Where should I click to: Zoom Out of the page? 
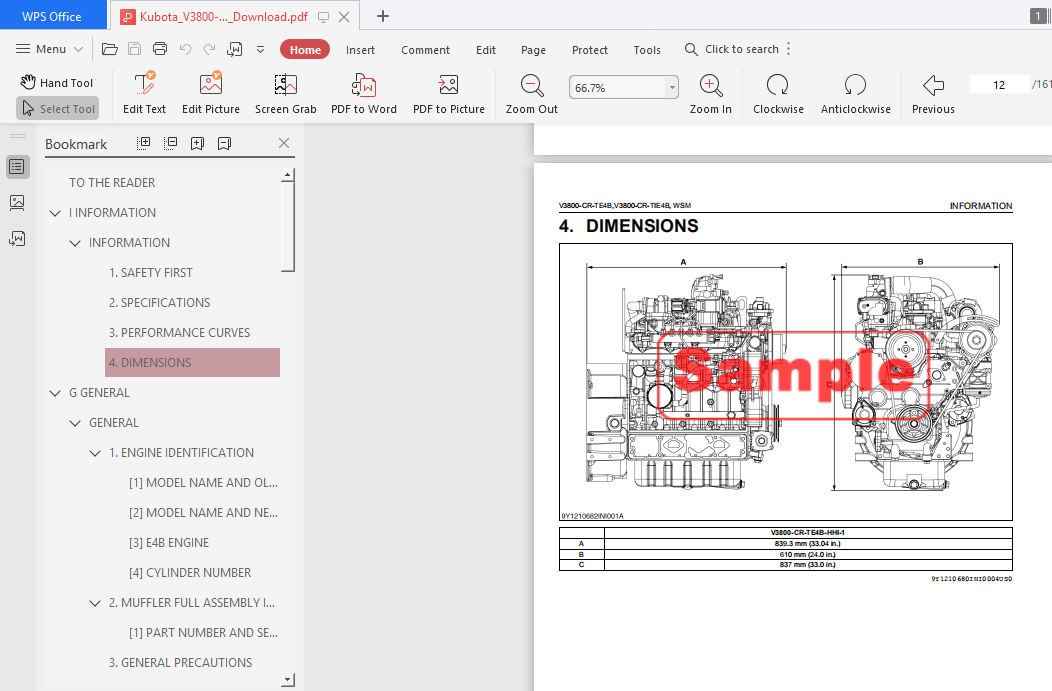click(x=531, y=93)
